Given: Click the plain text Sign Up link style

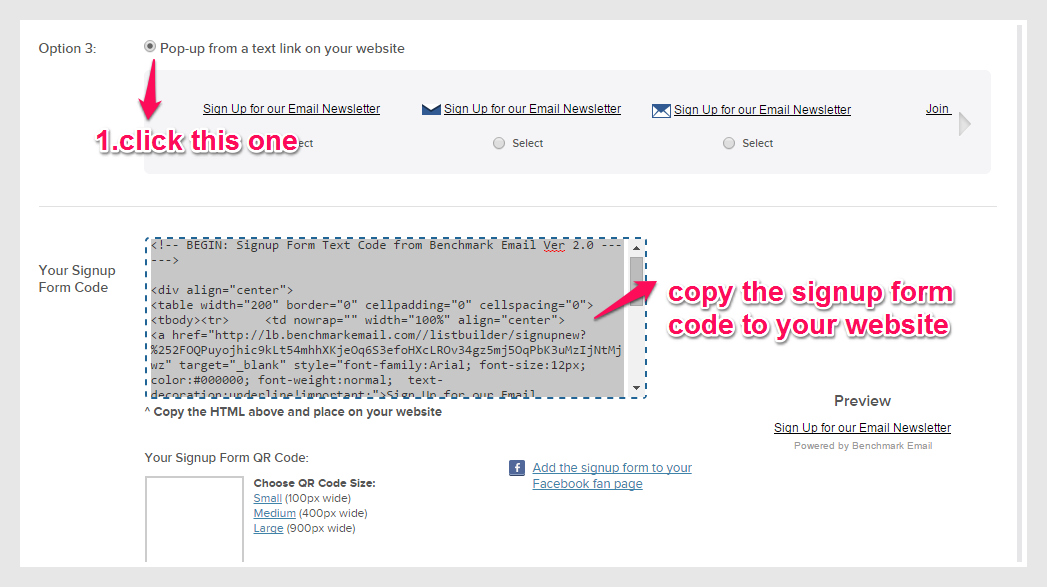Looking at the screenshot, I should coord(291,109).
